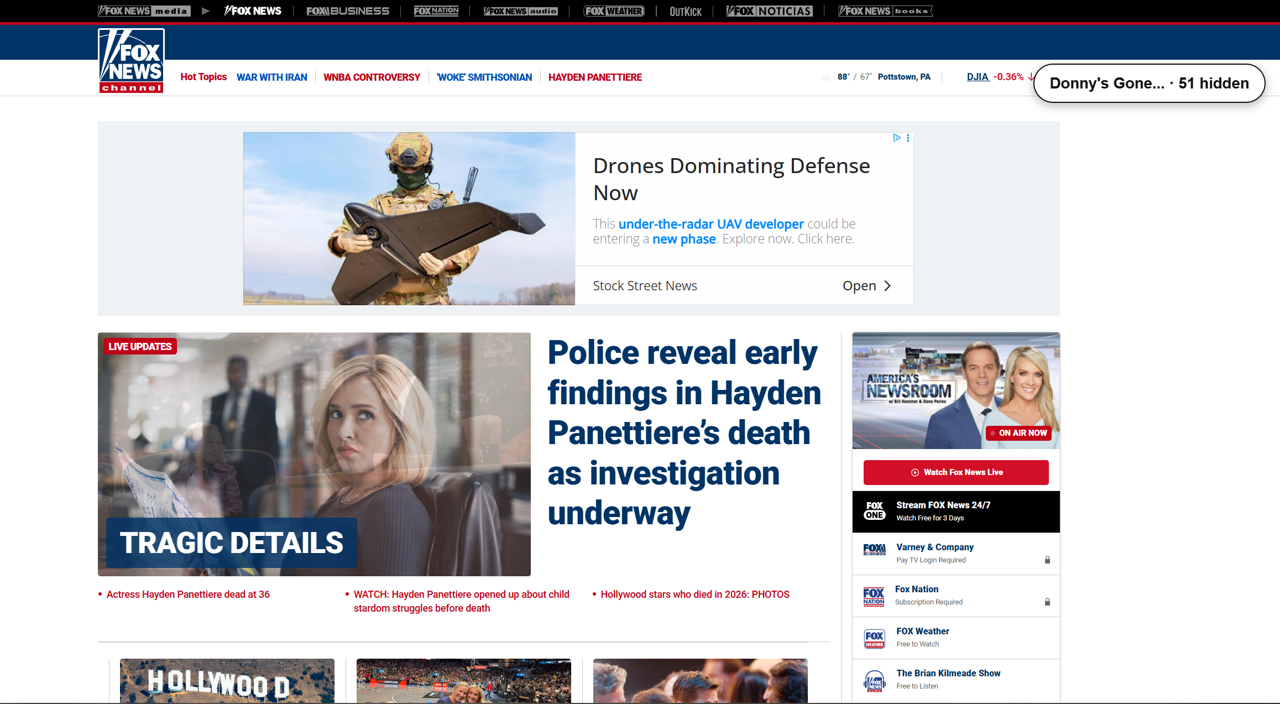1280x704 pixels.
Task: Click the basketball arena story thumbnail
Action: click(463, 680)
